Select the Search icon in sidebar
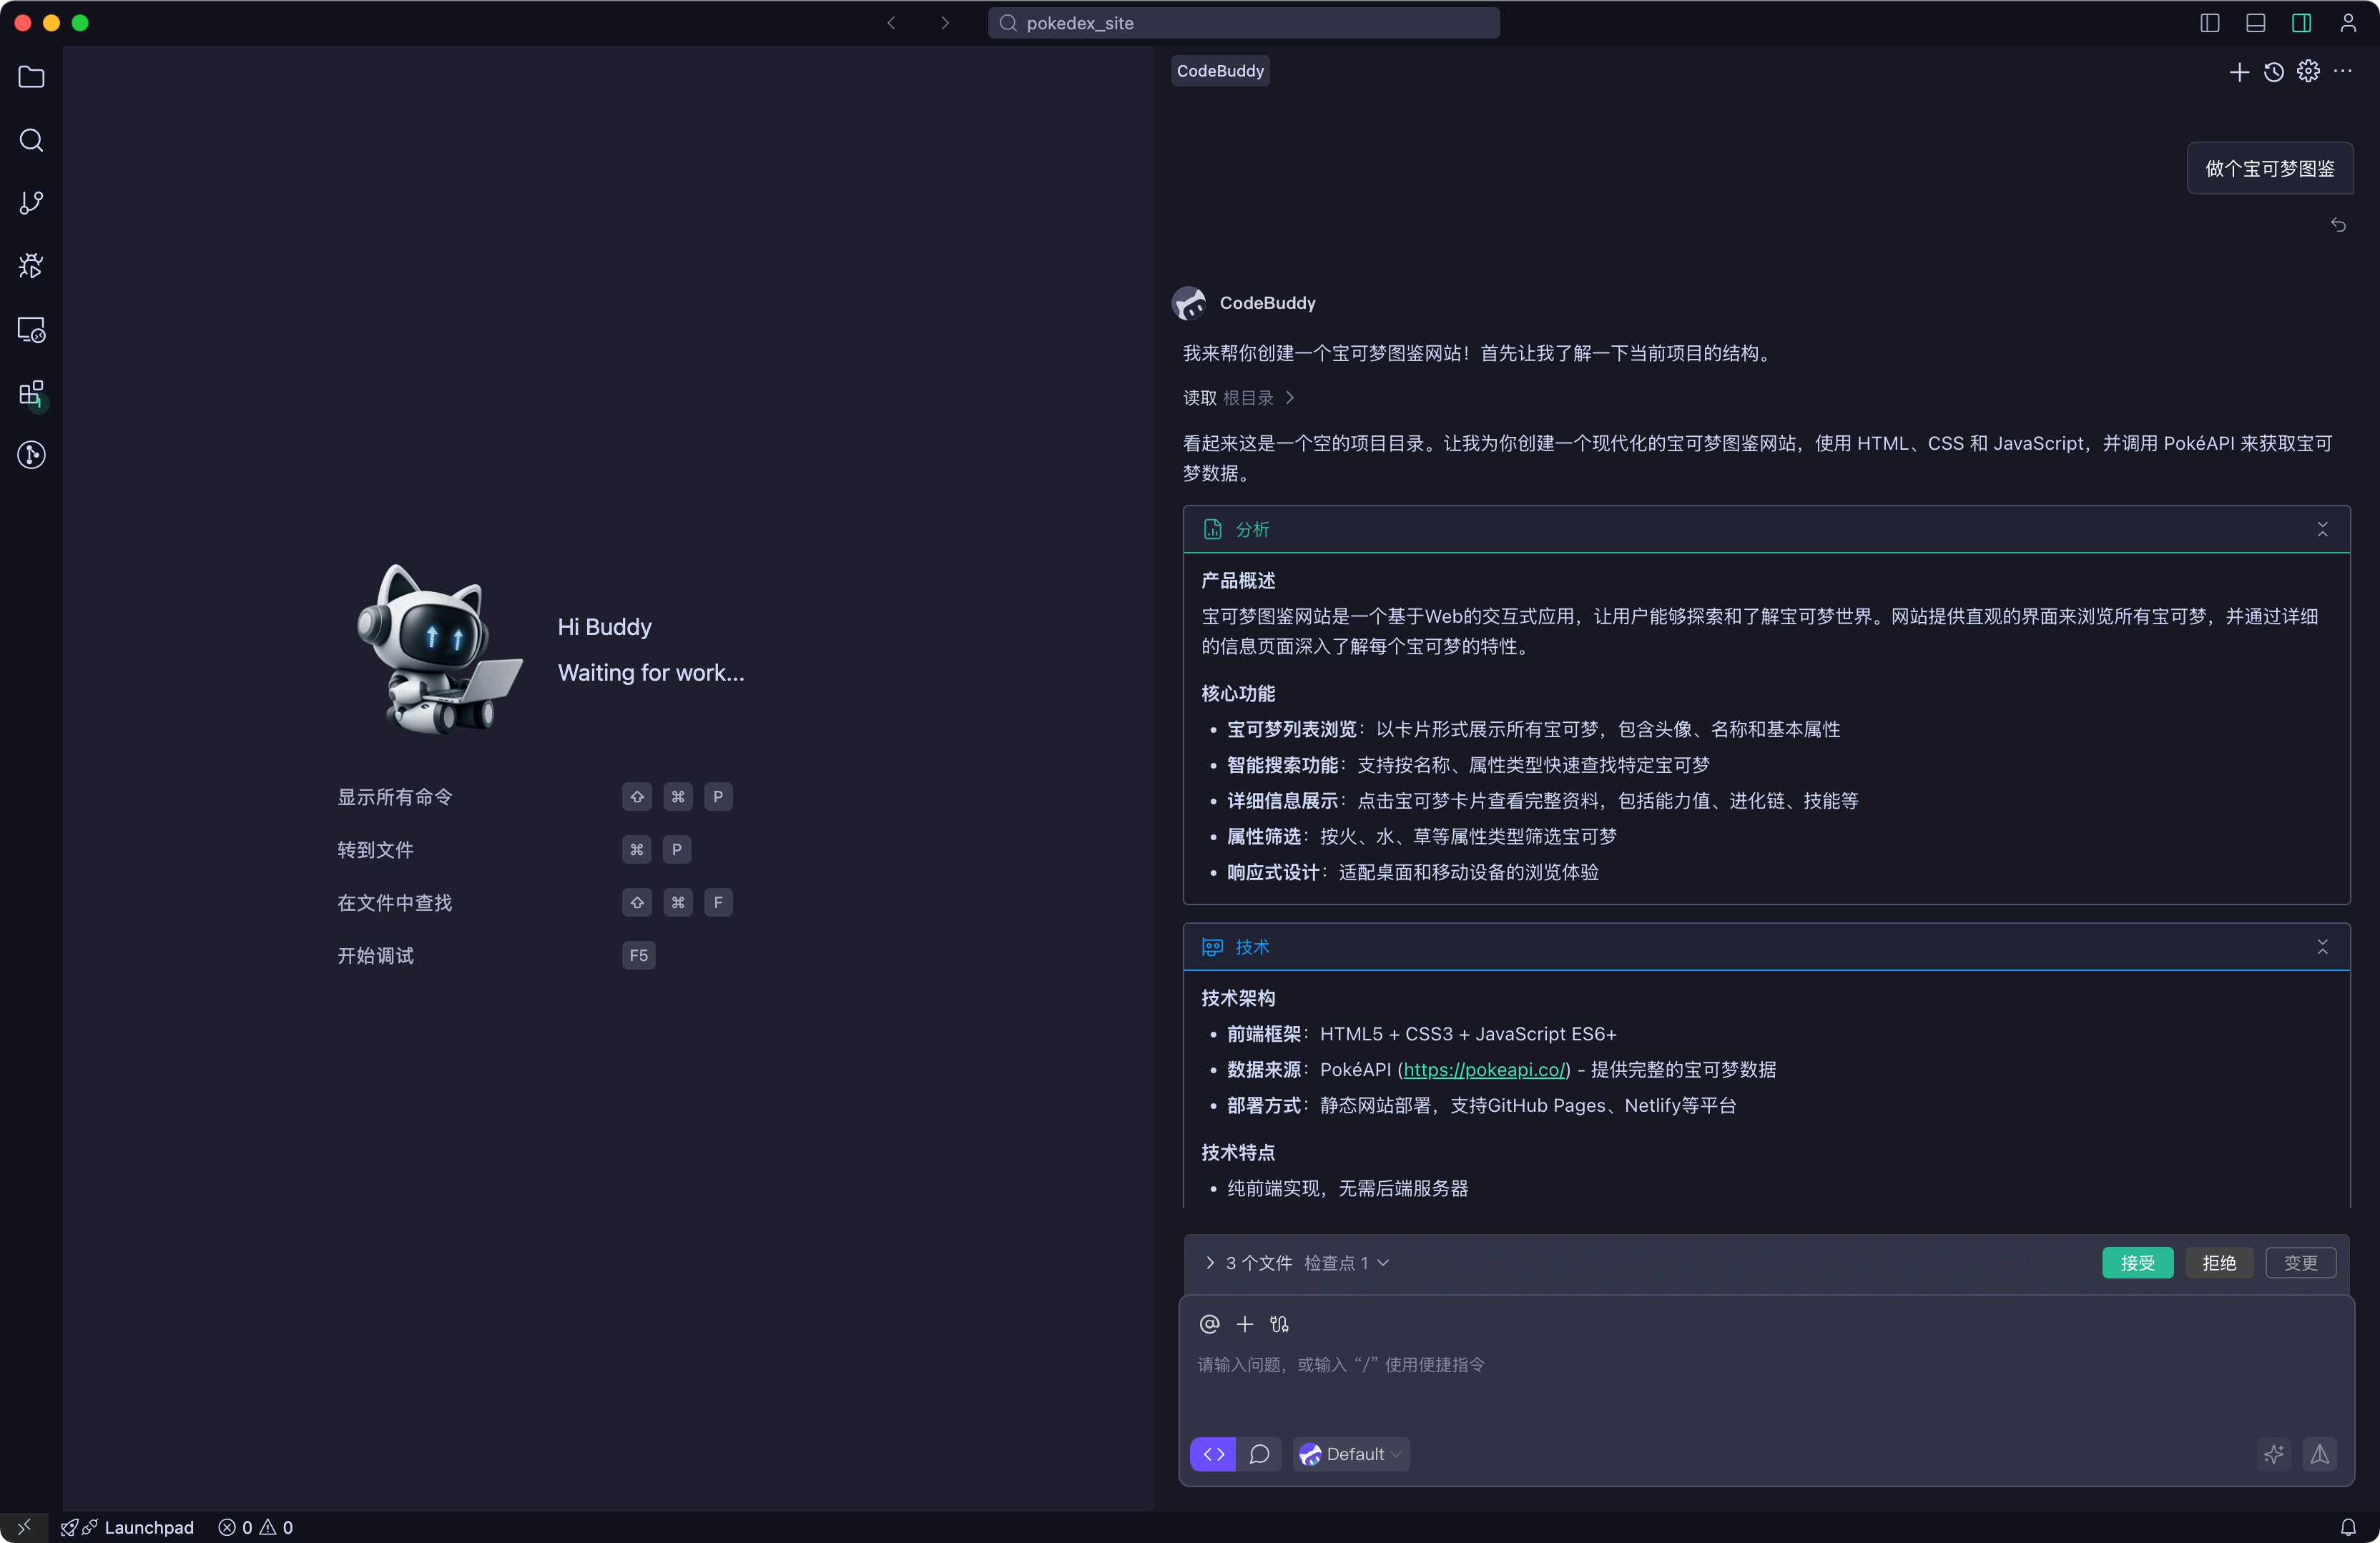The width and height of the screenshot is (2380, 1543). [31, 140]
